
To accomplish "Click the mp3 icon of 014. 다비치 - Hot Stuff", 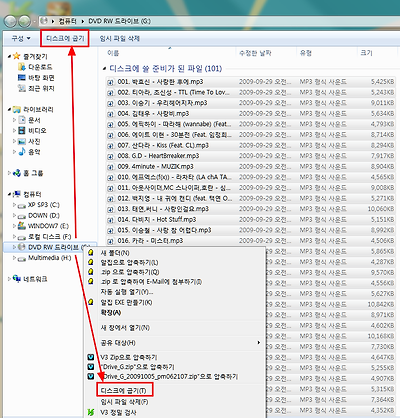I will [111, 220].
